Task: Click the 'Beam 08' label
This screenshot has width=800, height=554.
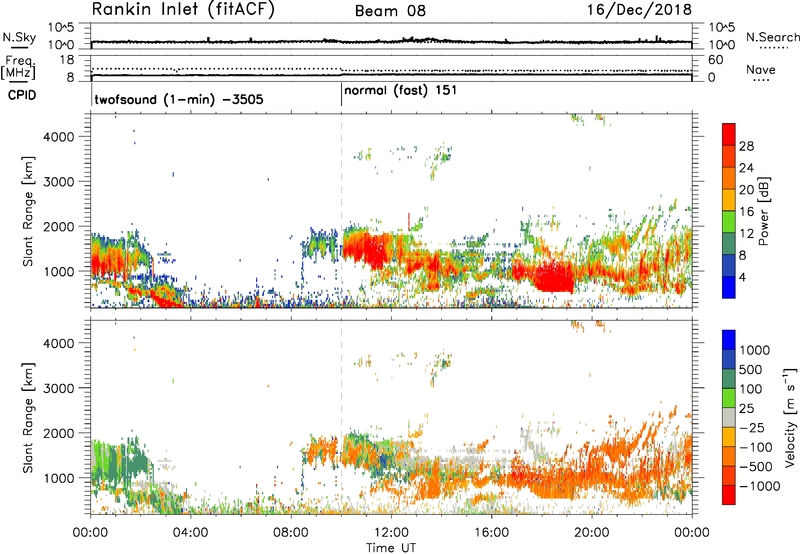Action: (x=390, y=11)
